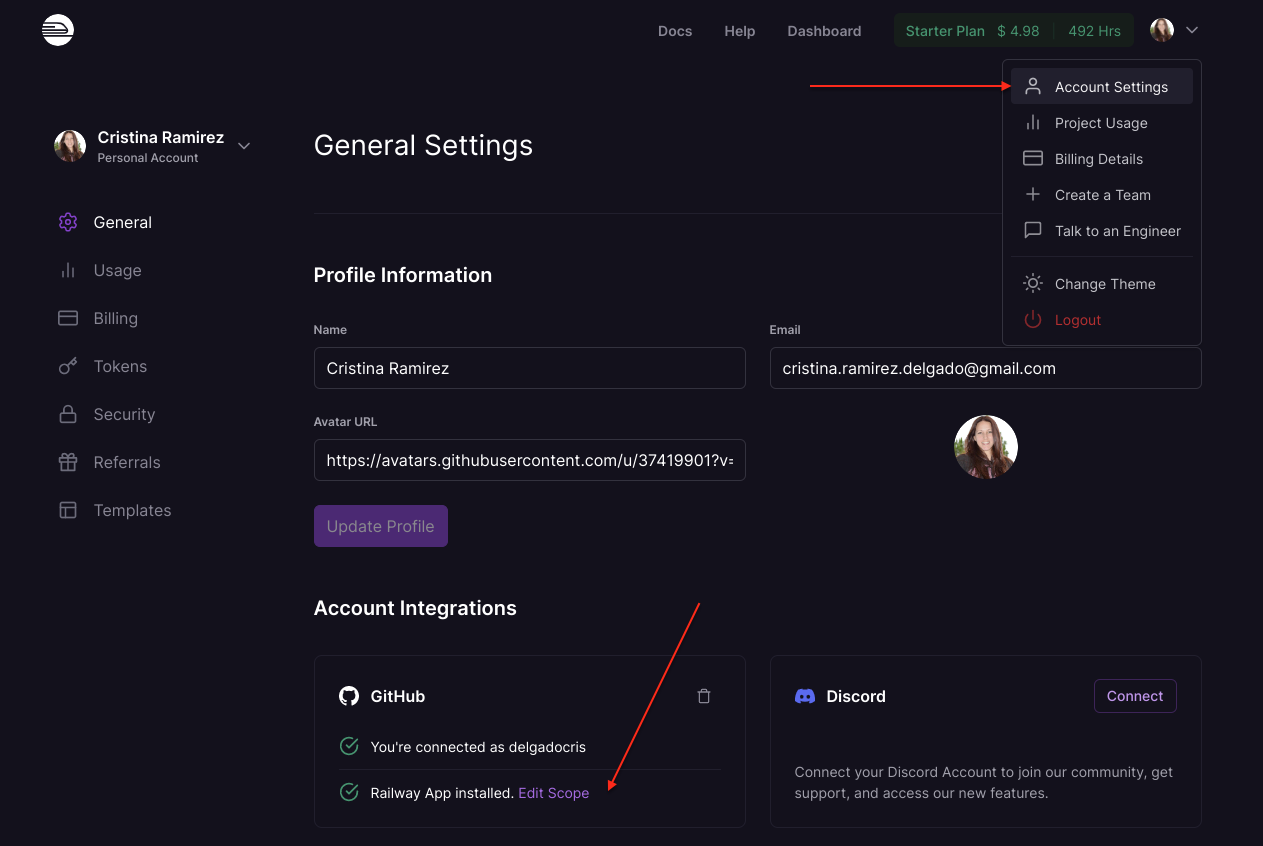Click the card icon beside Billing Details
This screenshot has width=1263, height=846.
[x=1033, y=159]
